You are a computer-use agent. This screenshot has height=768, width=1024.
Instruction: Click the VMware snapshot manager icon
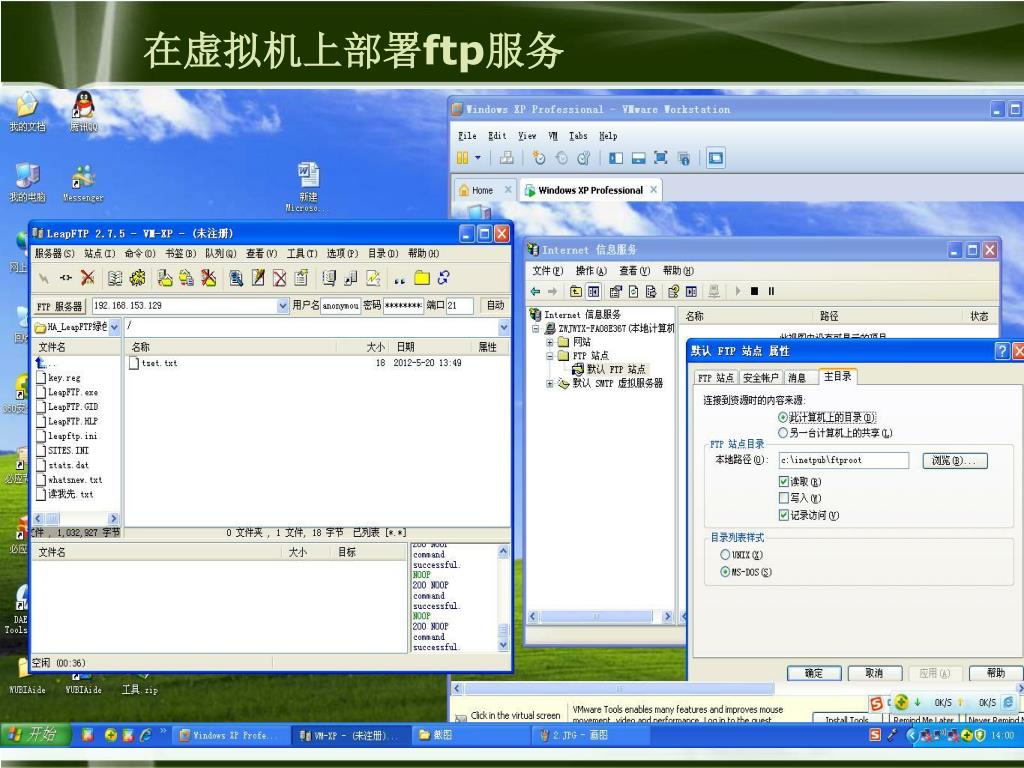coord(584,158)
